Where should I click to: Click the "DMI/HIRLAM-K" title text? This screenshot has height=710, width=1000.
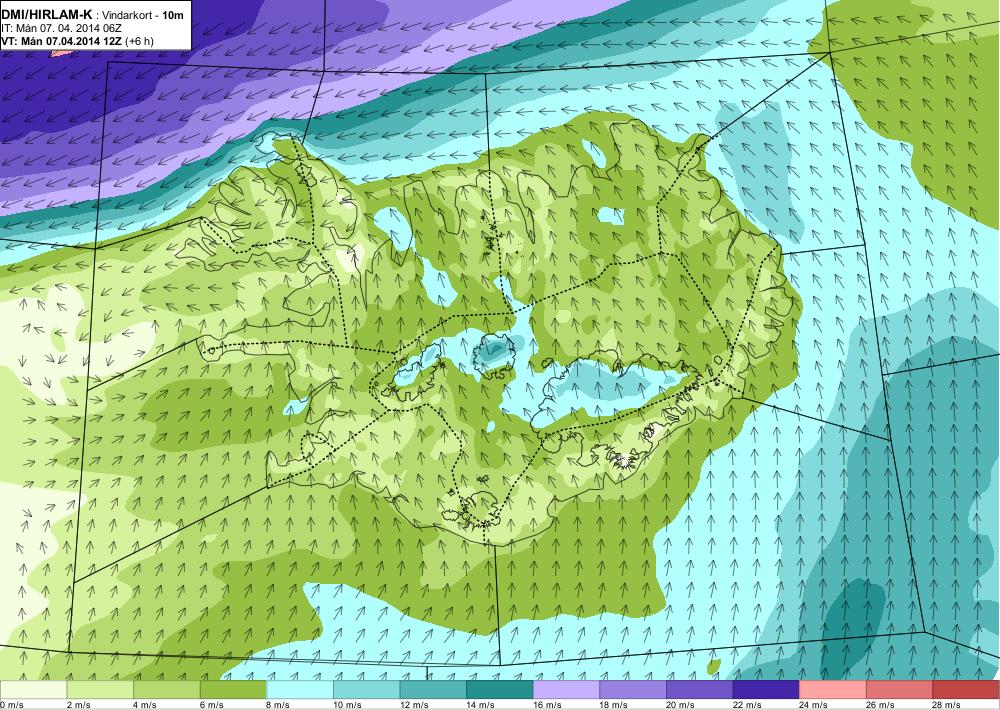[47, 15]
